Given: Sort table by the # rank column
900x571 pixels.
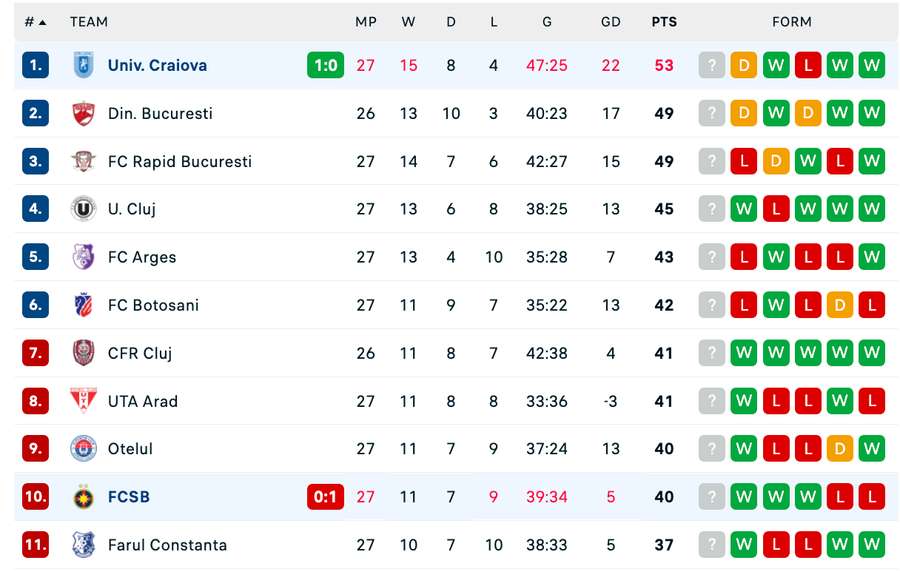Looking at the screenshot, I should 35,21.
